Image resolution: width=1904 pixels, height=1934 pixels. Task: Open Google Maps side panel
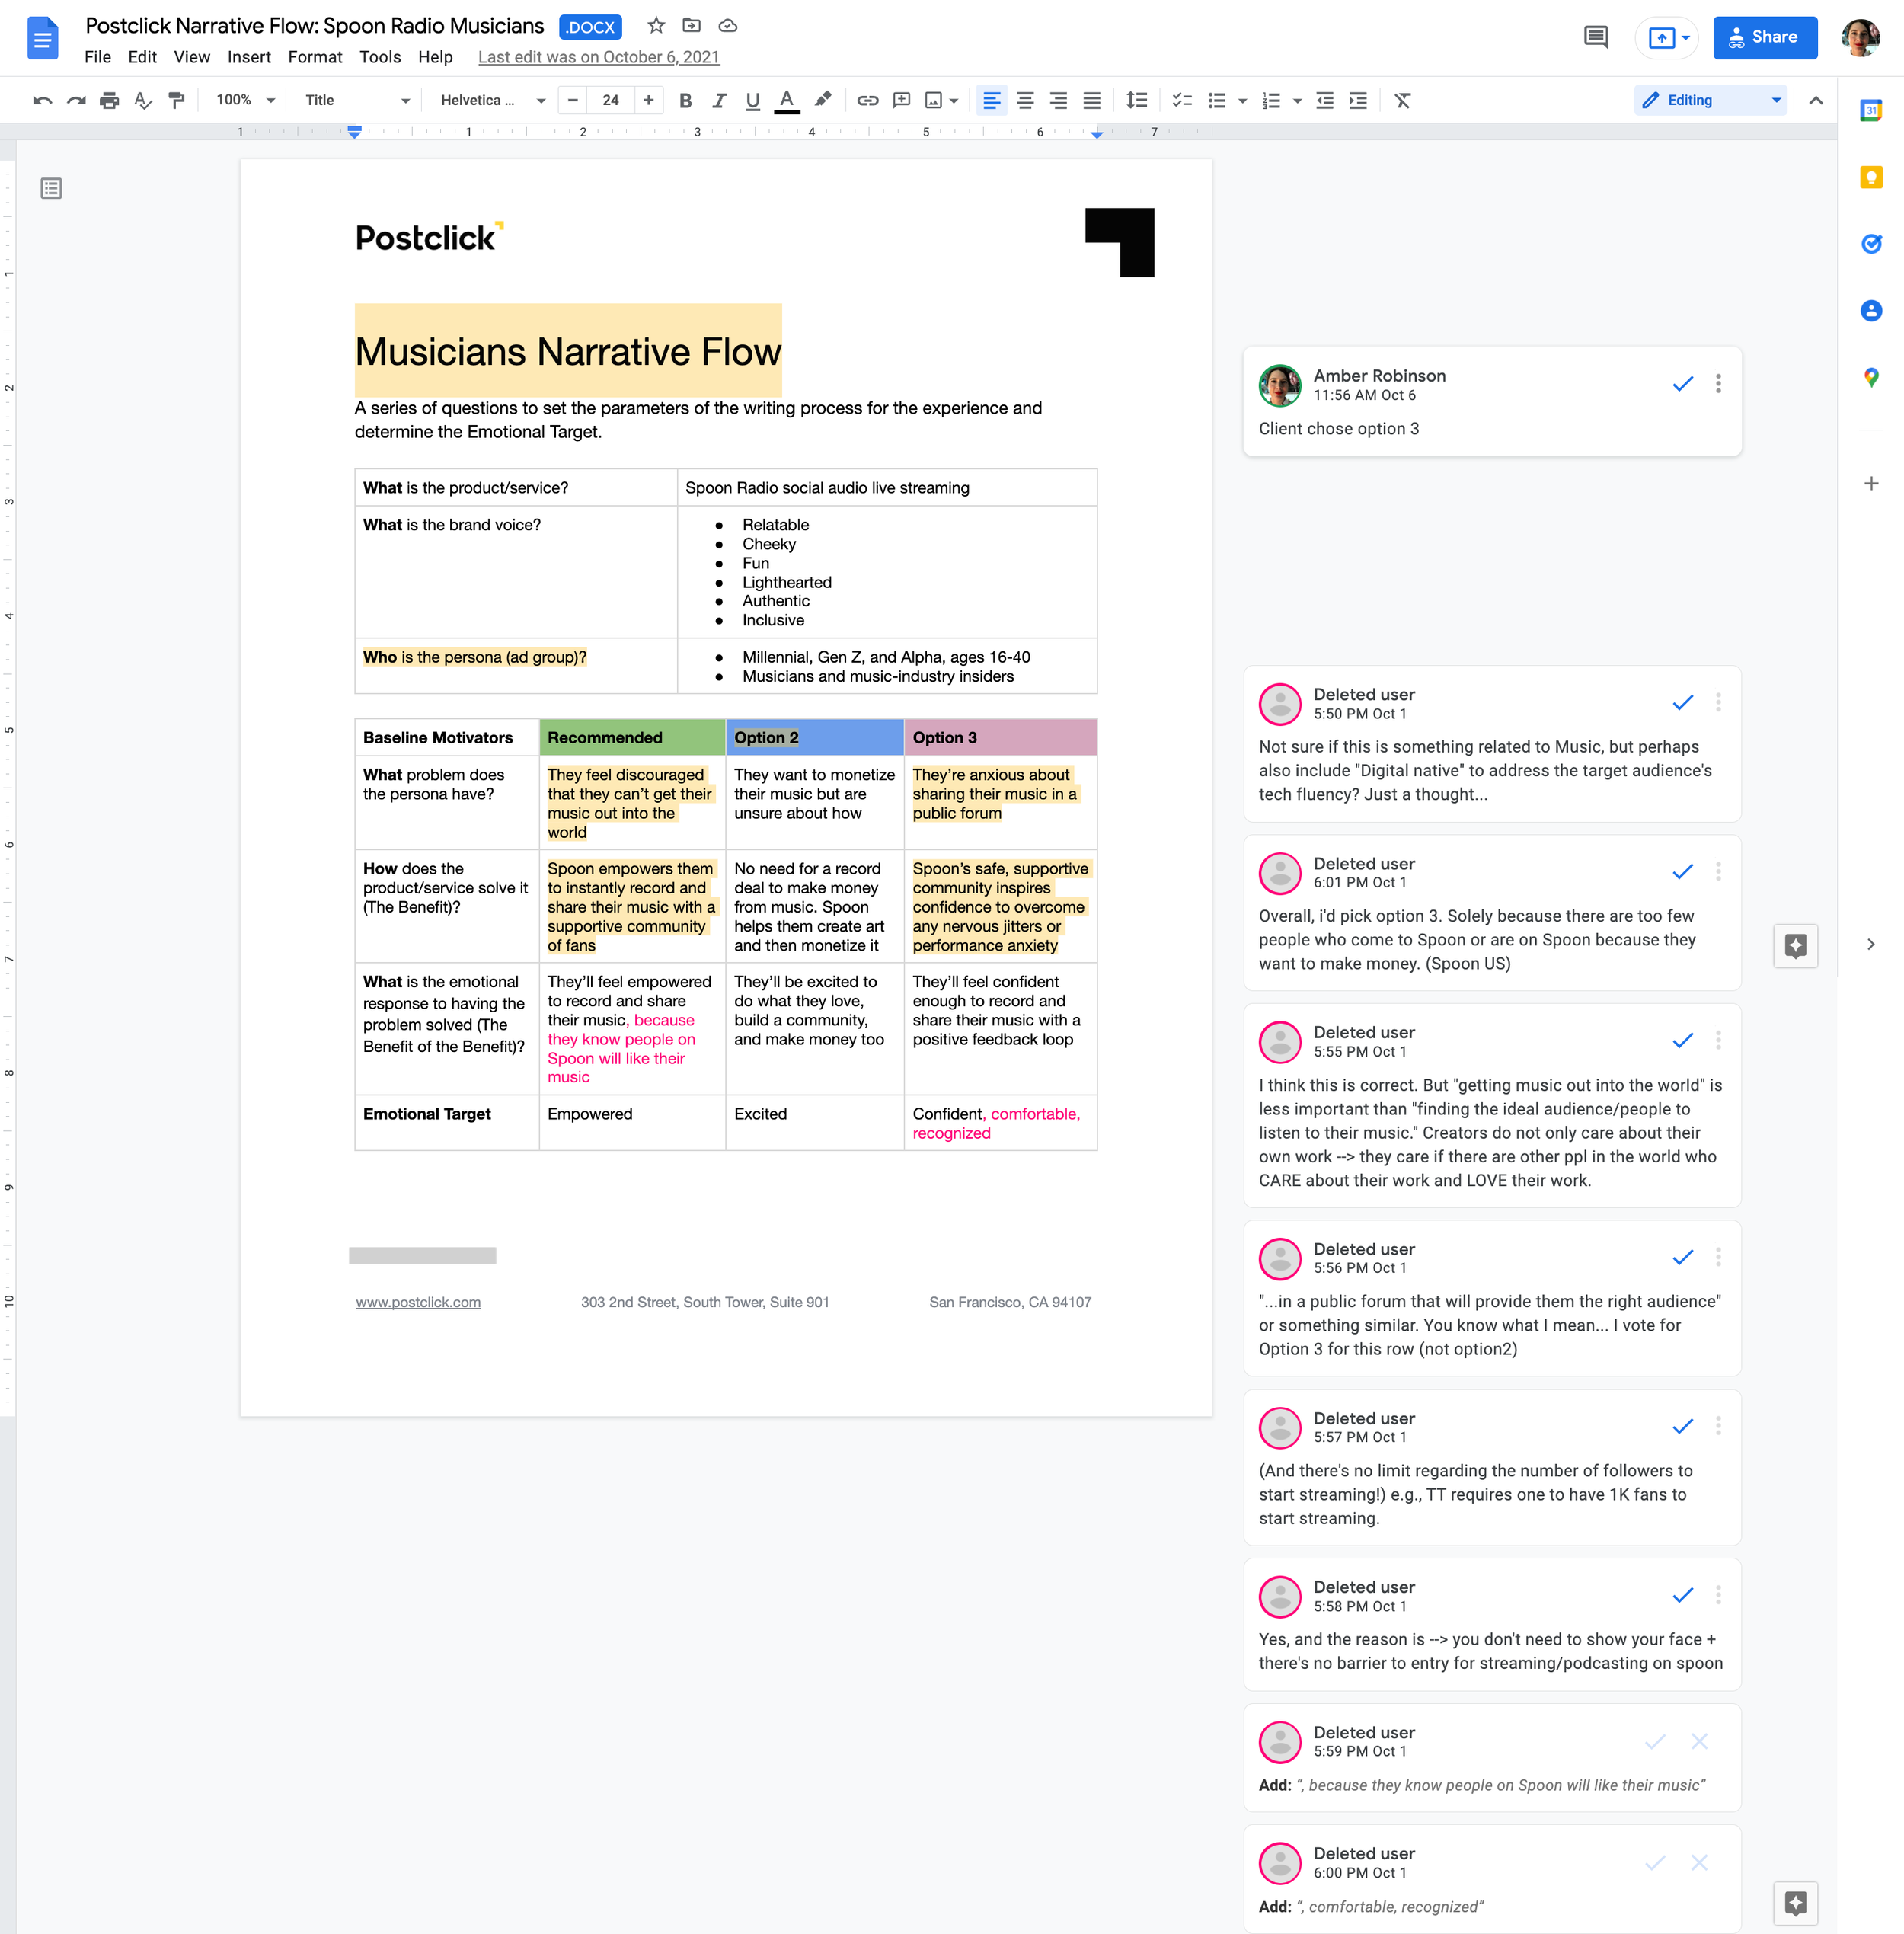coord(1871,378)
